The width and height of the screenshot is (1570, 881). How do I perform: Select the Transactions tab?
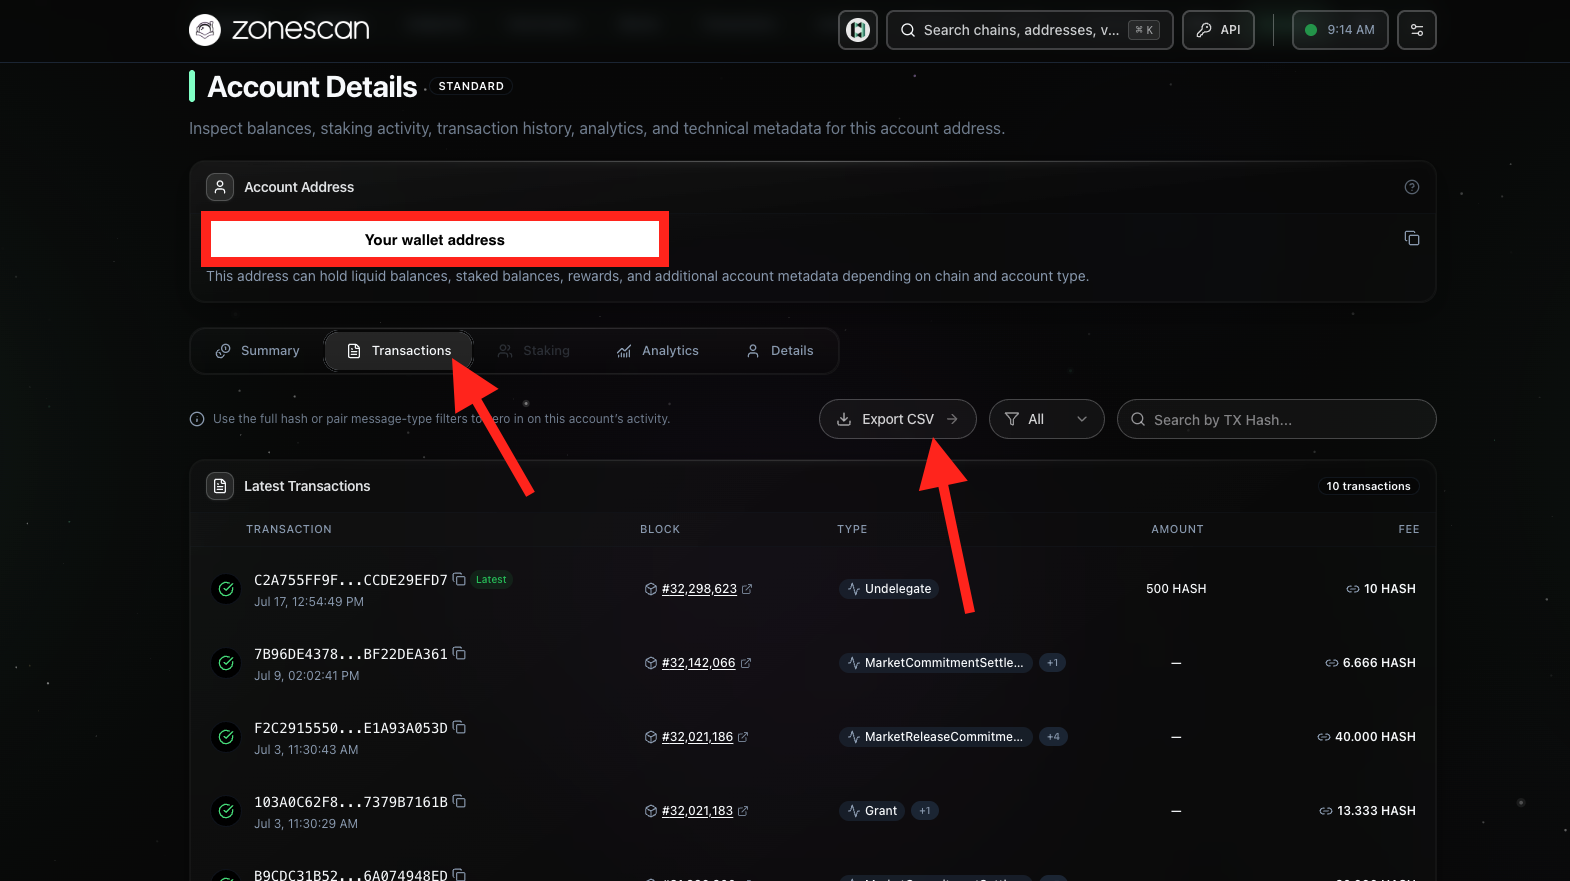point(399,351)
